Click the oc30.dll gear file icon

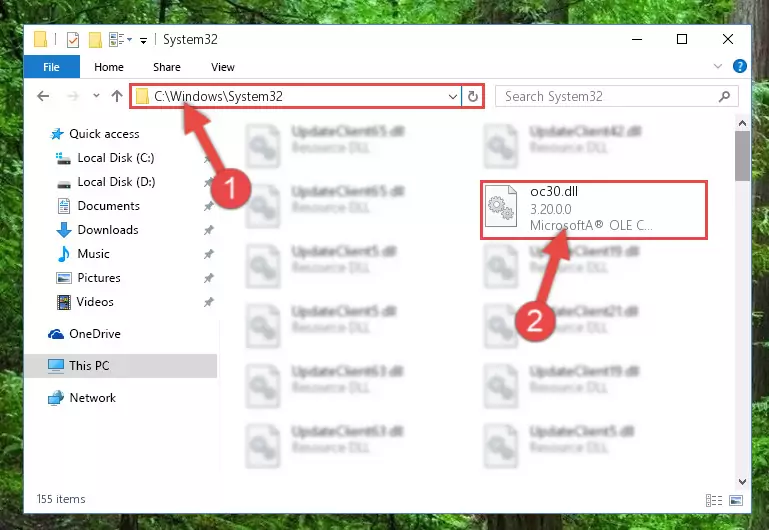(x=501, y=206)
